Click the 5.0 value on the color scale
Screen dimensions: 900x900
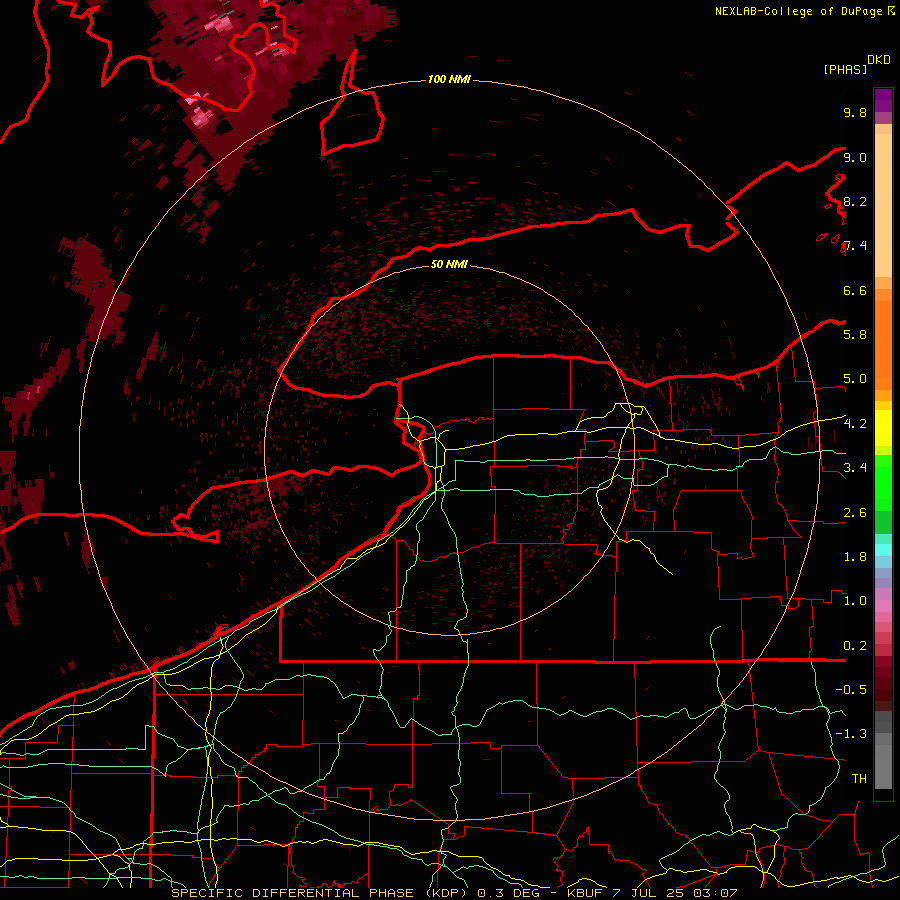tap(855, 379)
